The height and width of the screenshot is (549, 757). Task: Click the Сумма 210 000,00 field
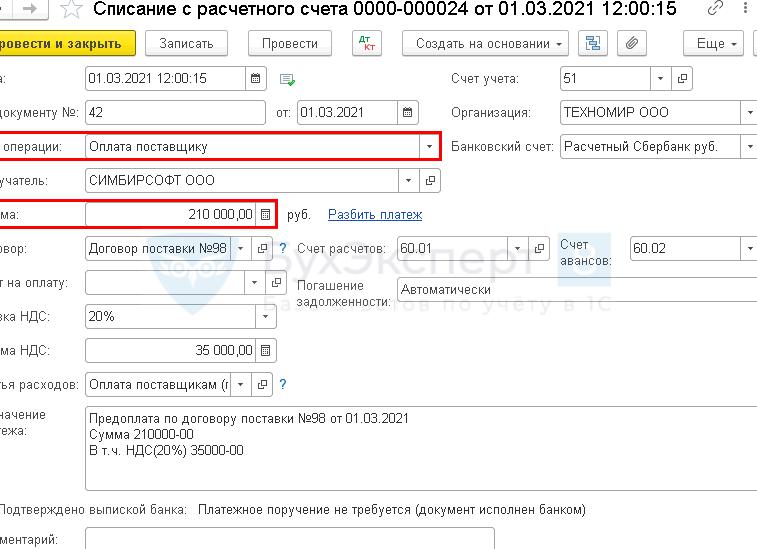tap(170, 214)
